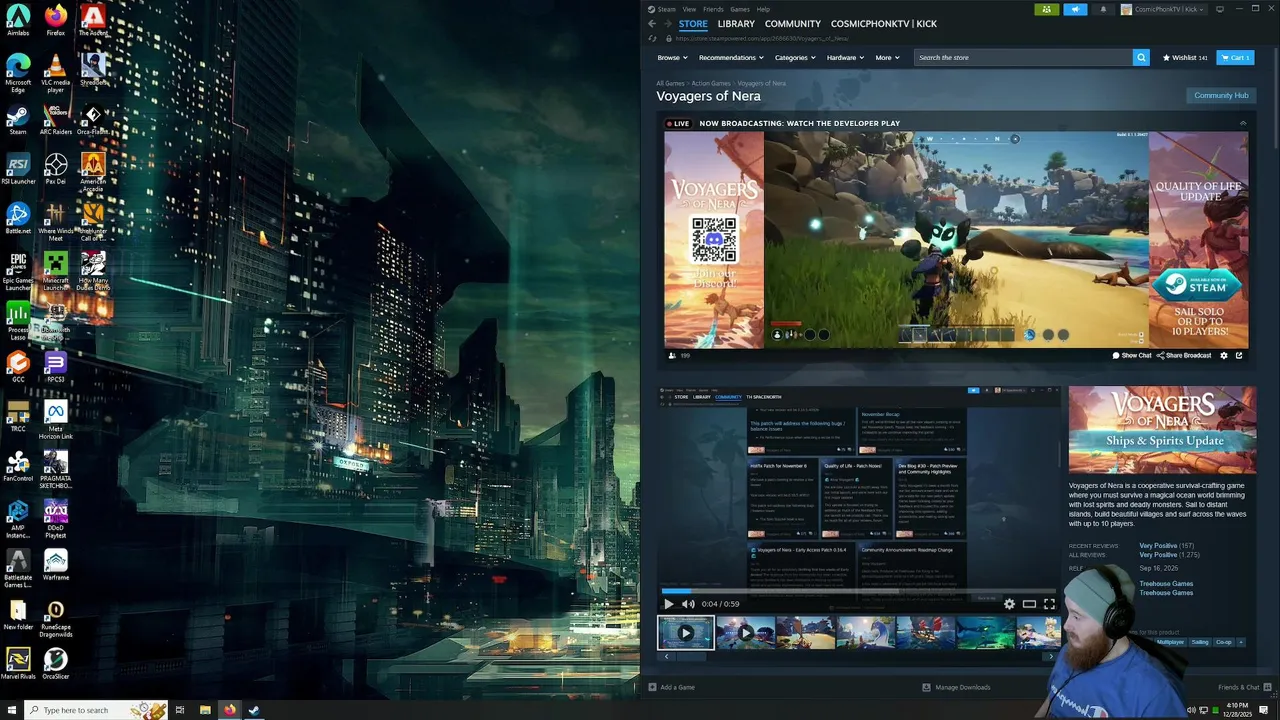Open the Games menu
The image size is (1280, 720).
coord(740,9)
